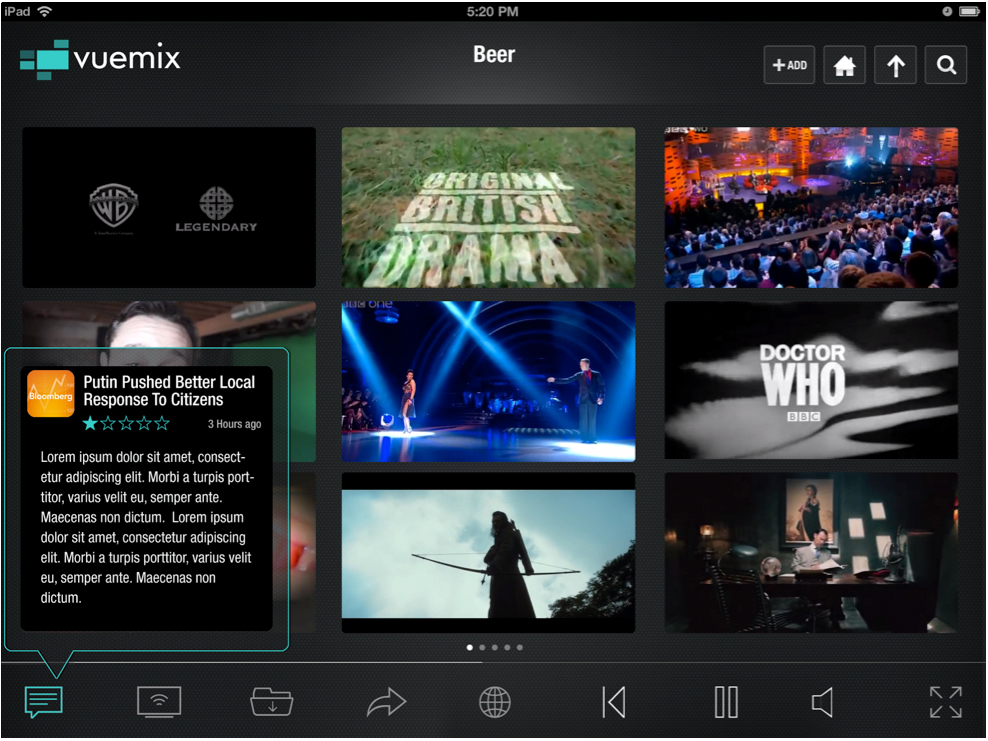Viewport: 988px width, 741px height.
Task: Open the orange studio audience video thumbnail
Action: [x=811, y=207]
